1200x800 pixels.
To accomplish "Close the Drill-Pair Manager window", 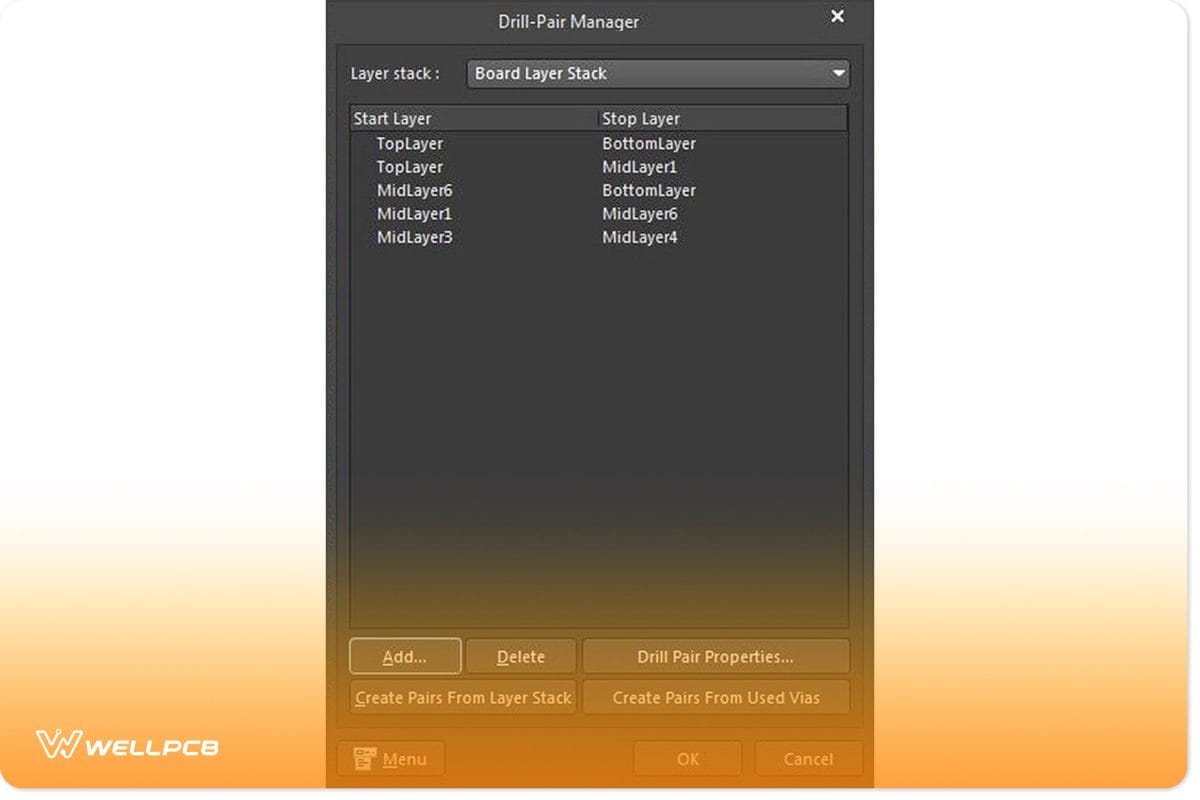I will 837,16.
